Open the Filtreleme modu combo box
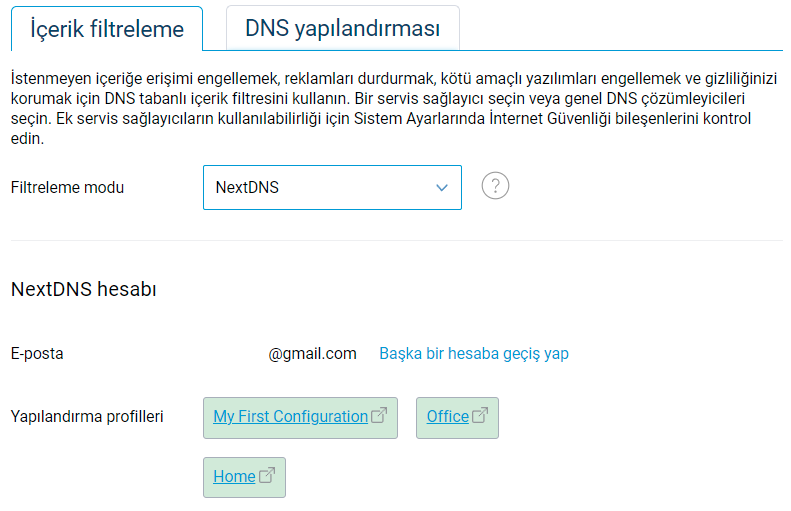 (x=332, y=188)
